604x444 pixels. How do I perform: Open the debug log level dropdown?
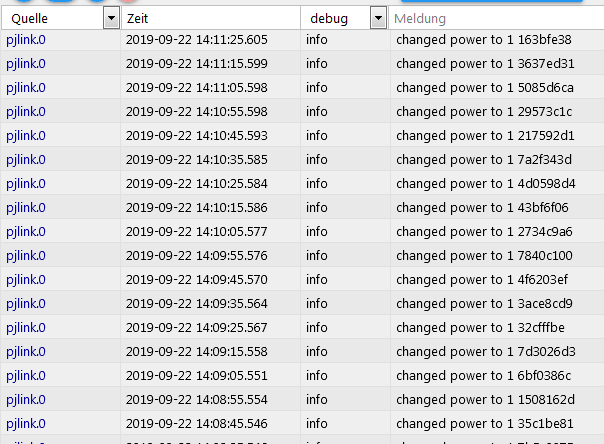[378, 18]
